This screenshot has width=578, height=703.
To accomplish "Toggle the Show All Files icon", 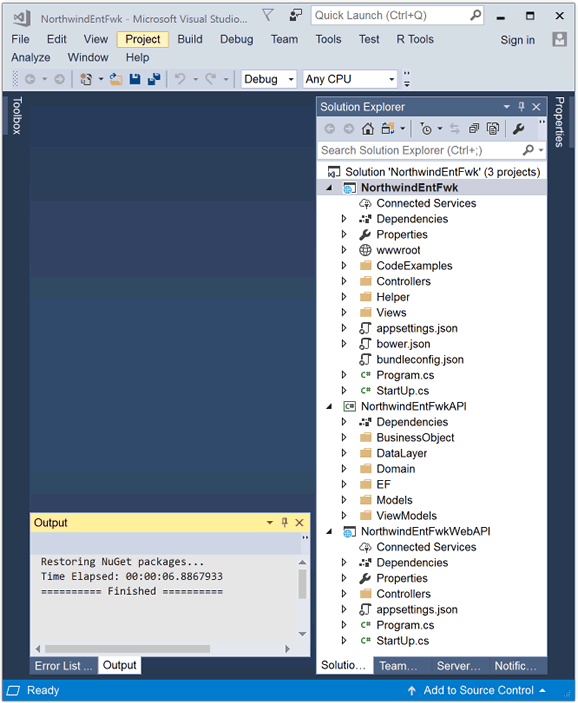I will (x=493, y=129).
